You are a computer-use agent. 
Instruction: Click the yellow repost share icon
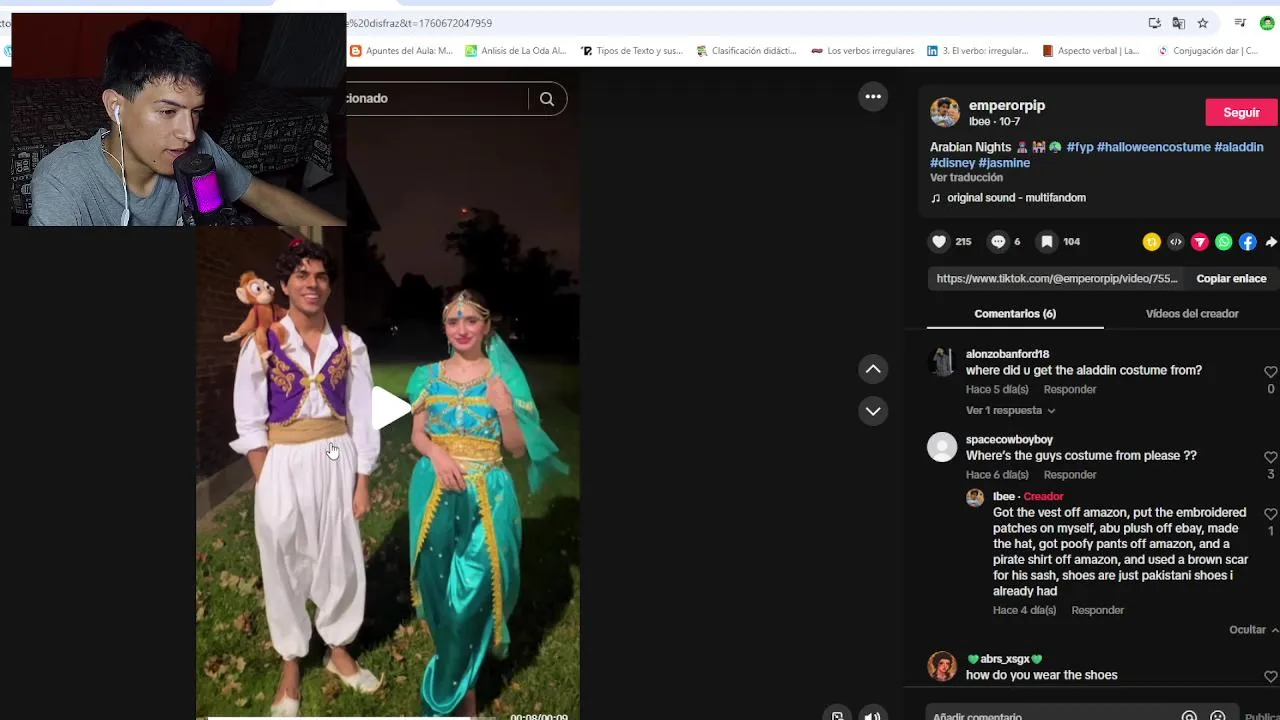pos(1151,242)
